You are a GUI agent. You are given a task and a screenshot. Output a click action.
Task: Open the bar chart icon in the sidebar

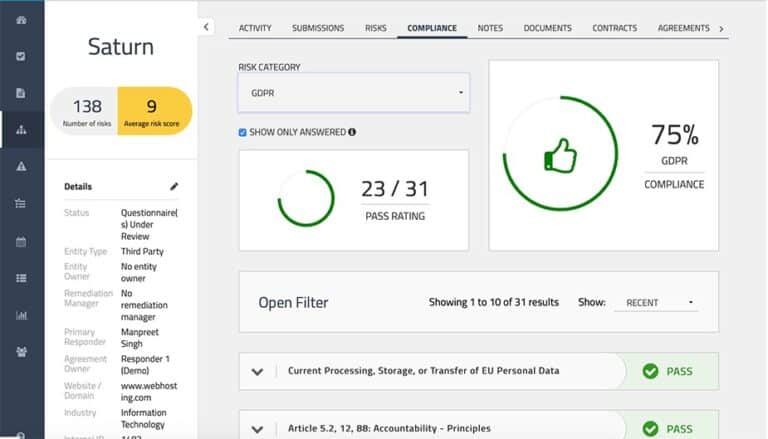(21, 315)
